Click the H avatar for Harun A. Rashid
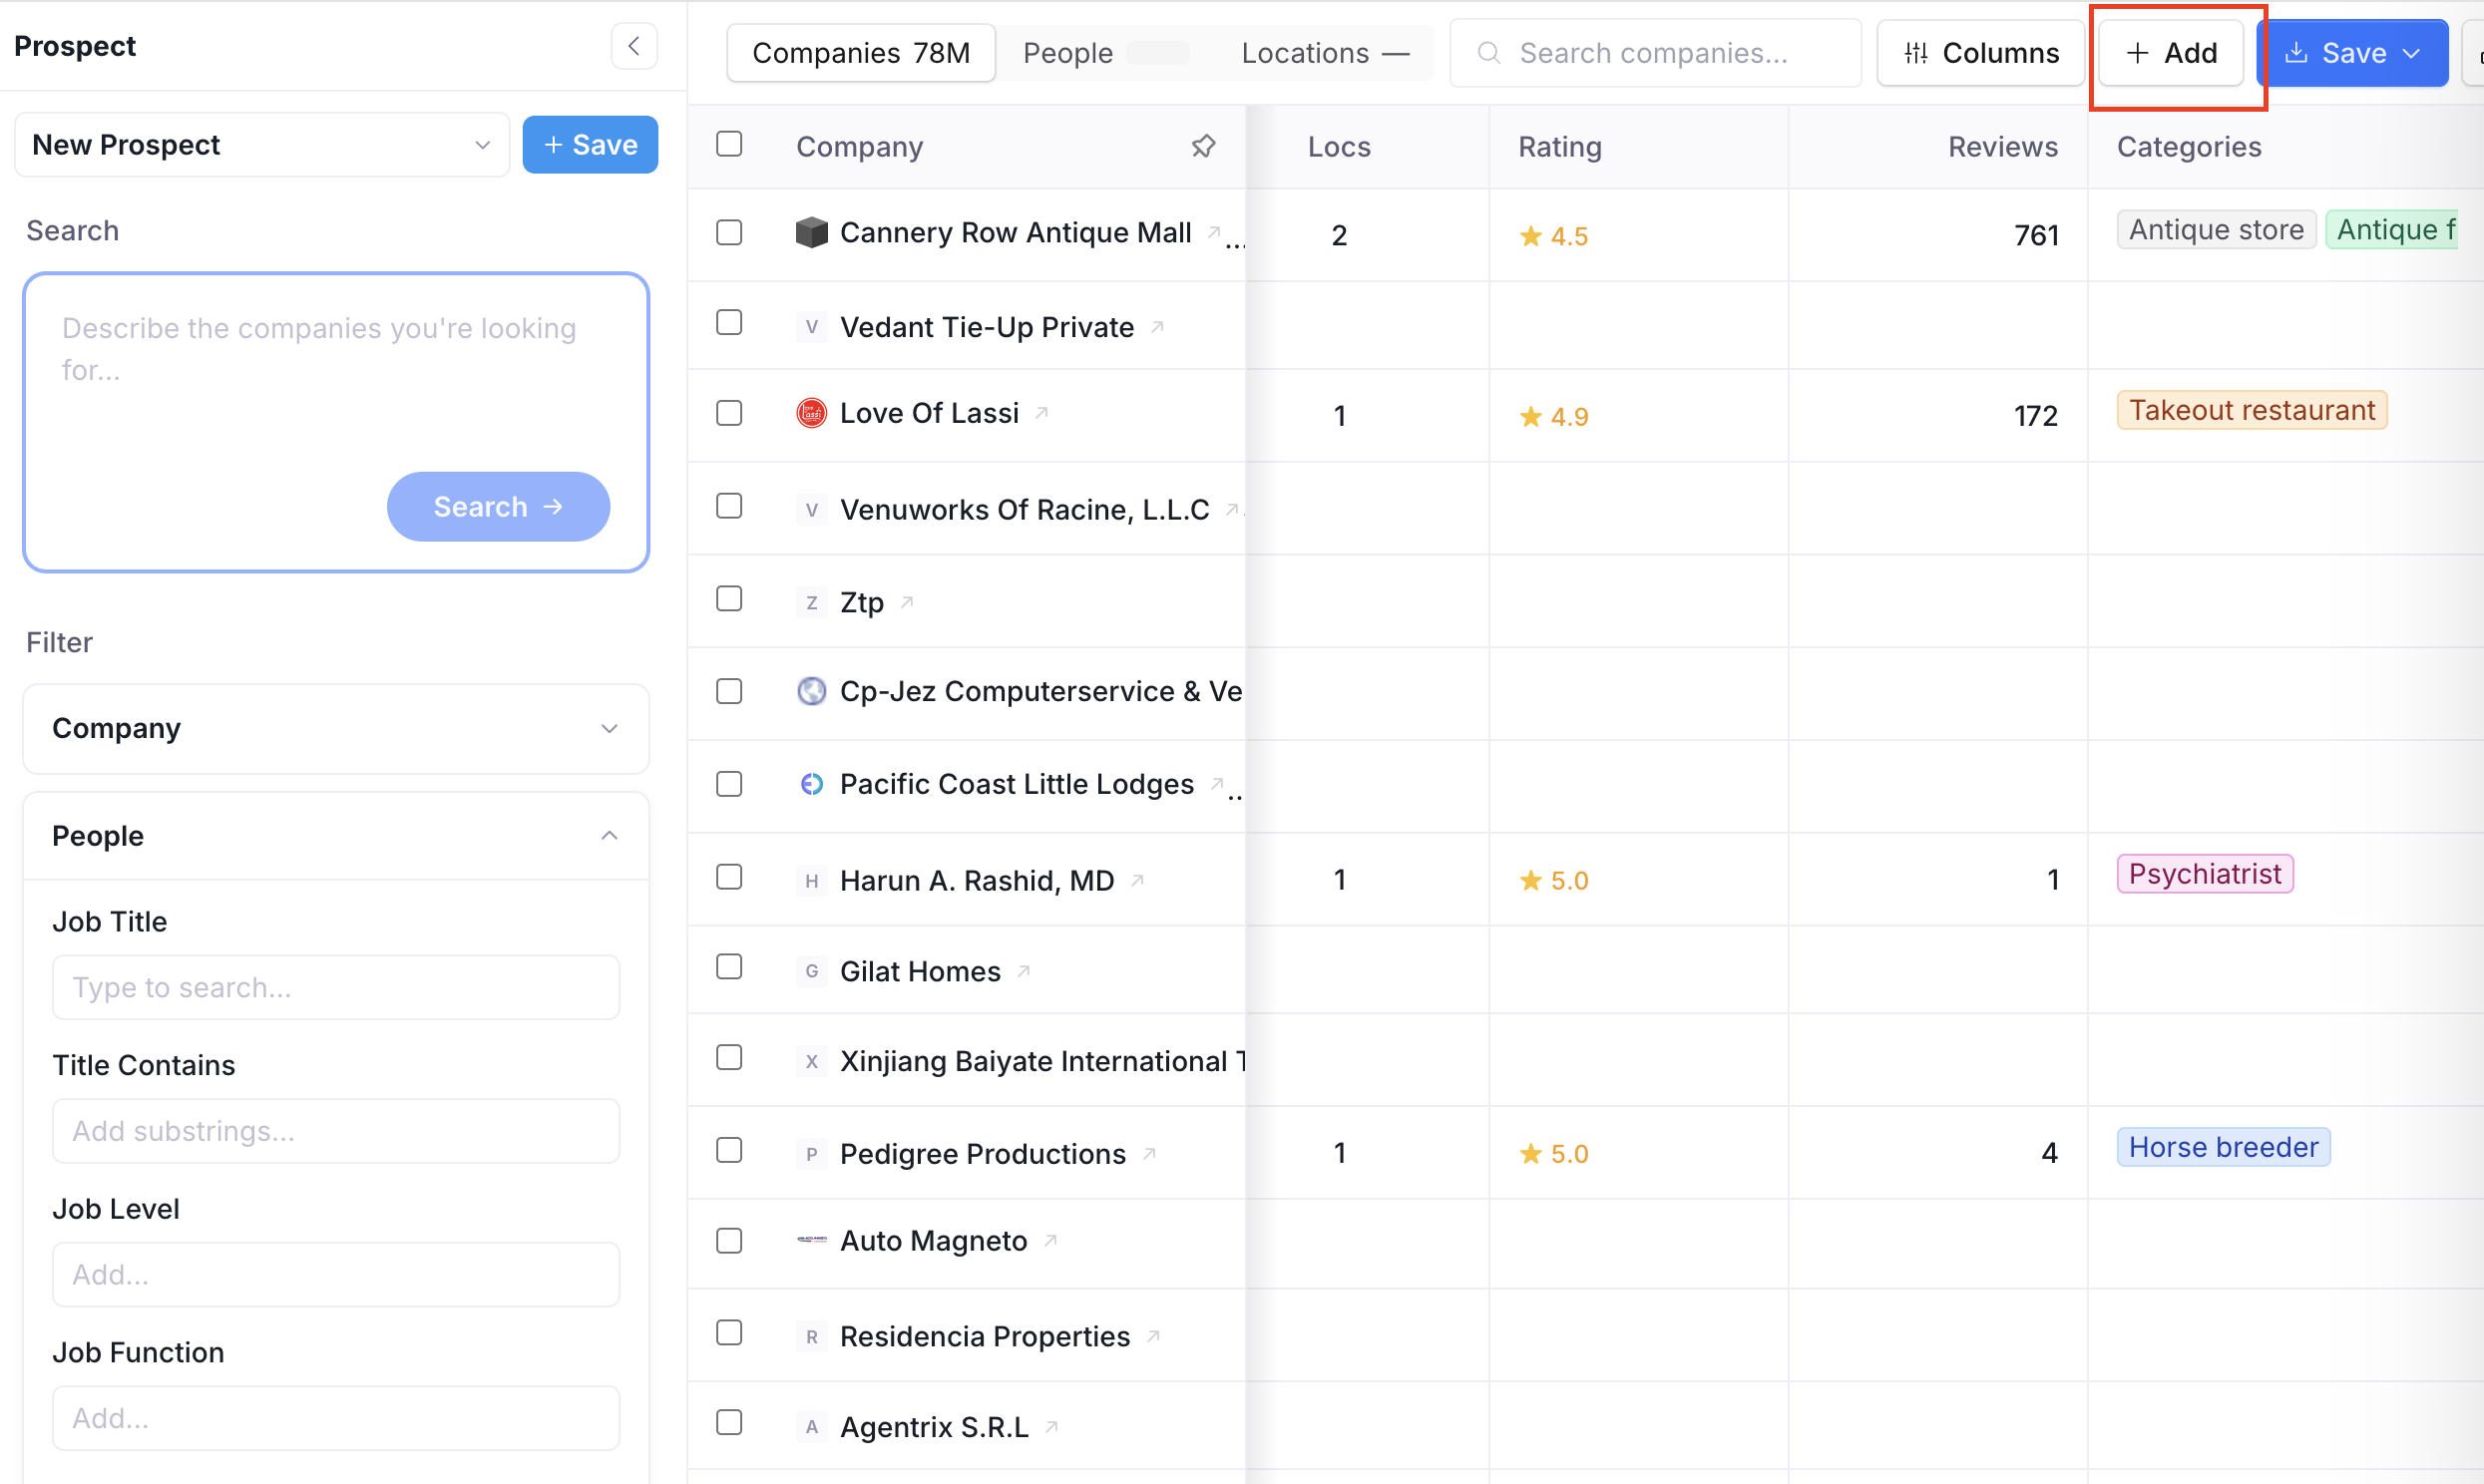This screenshot has width=2484, height=1484. coord(811,880)
